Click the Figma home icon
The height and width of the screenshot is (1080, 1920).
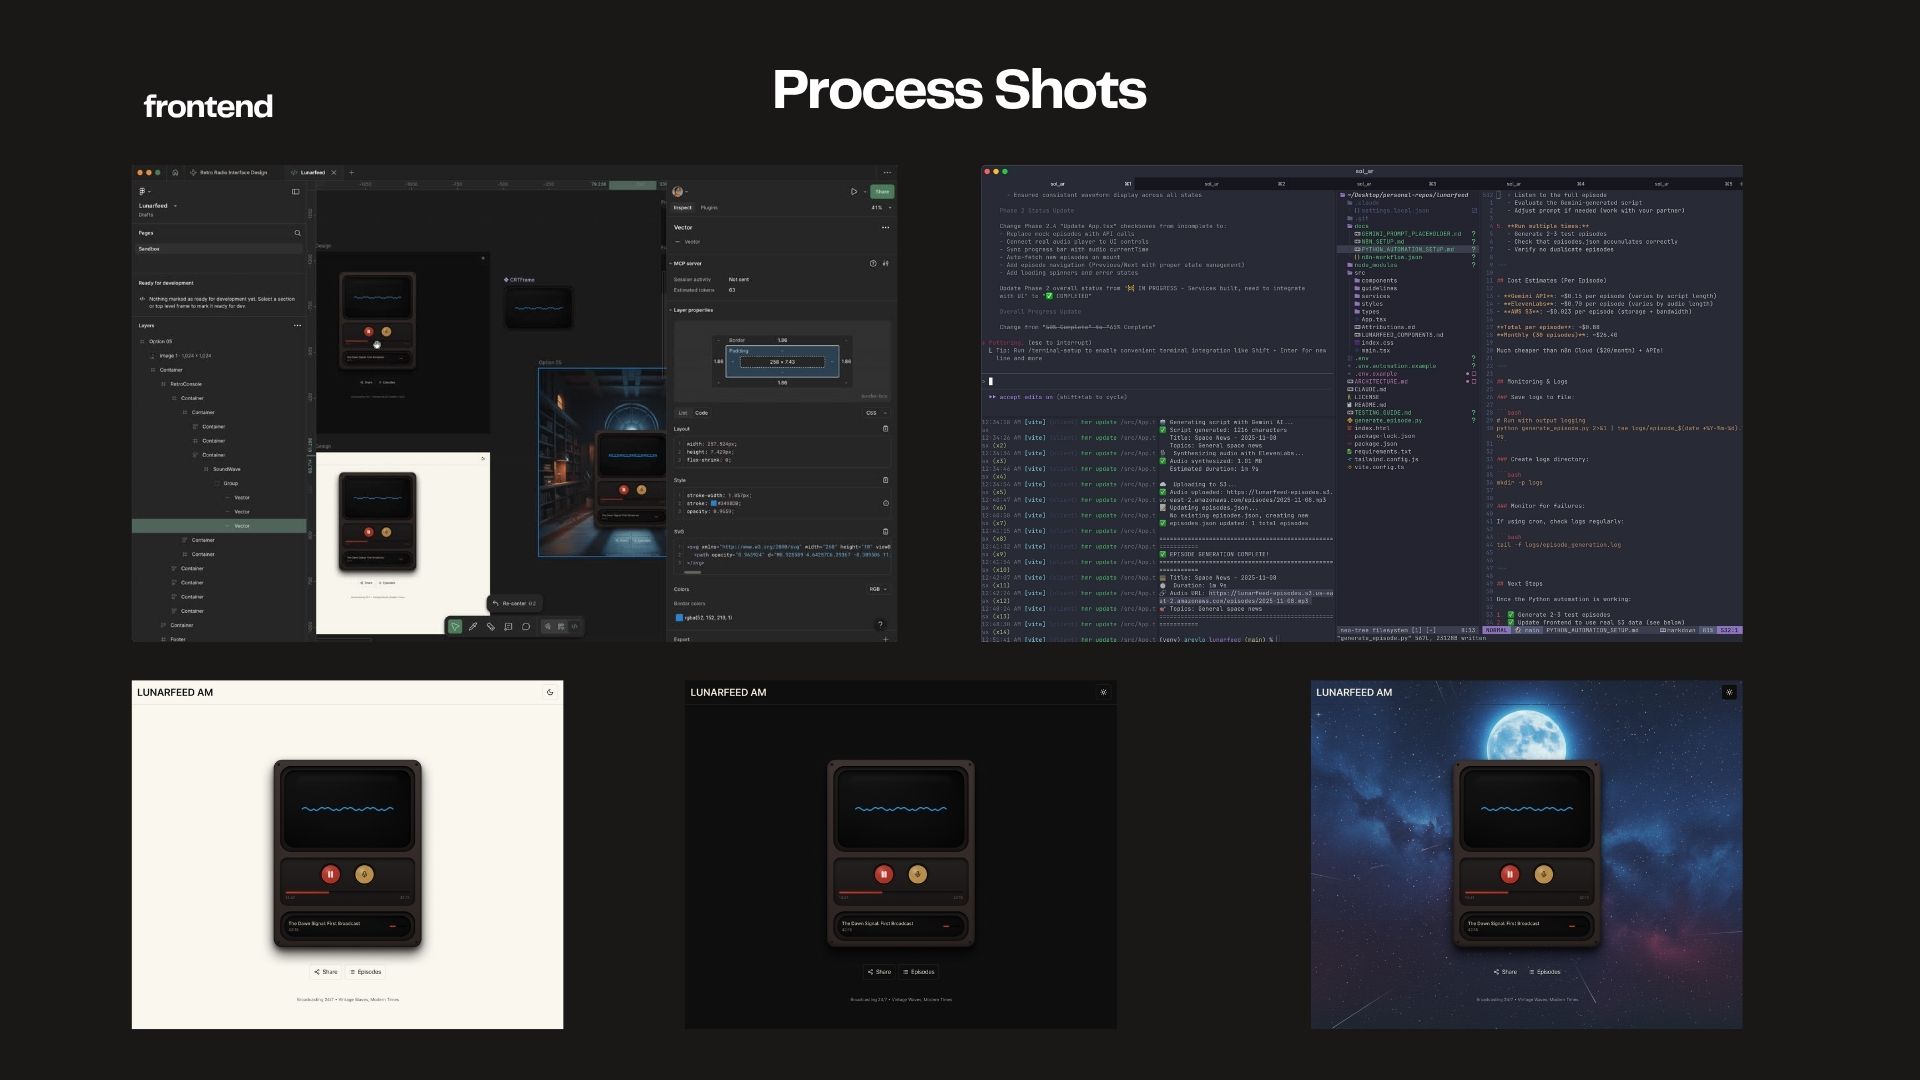click(x=175, y=172)
